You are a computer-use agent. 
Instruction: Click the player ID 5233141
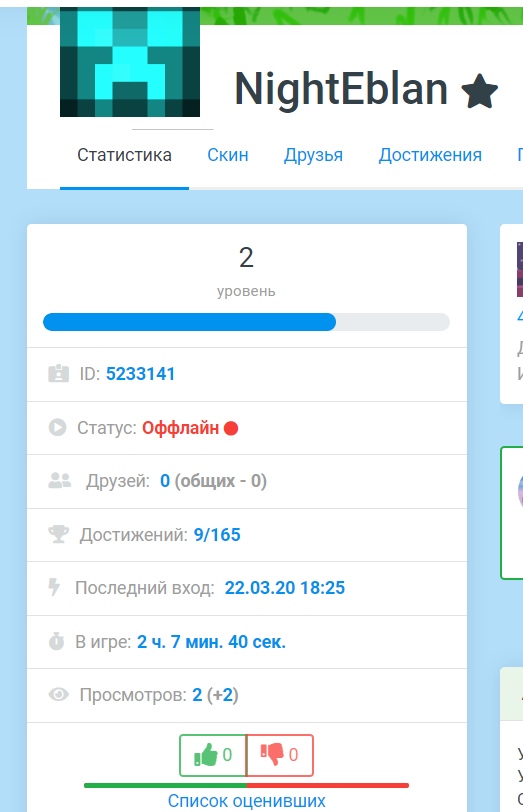(140, 374)
